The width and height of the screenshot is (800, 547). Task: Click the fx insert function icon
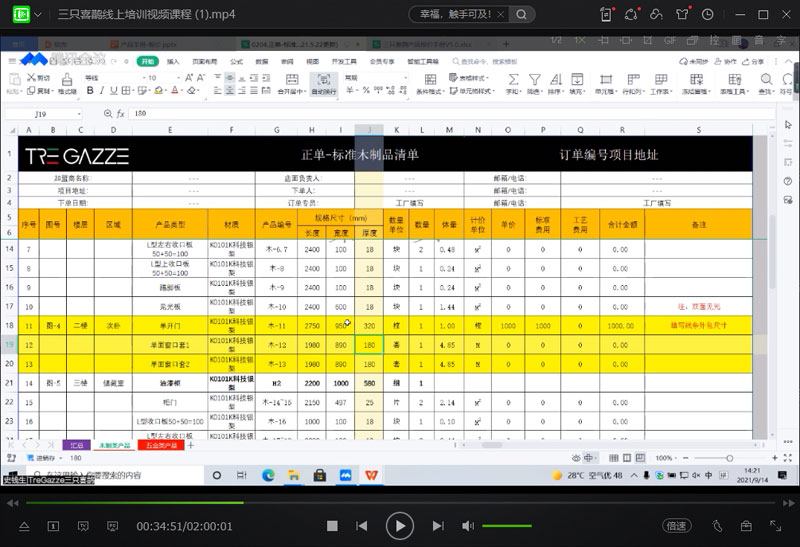point(120,114)
